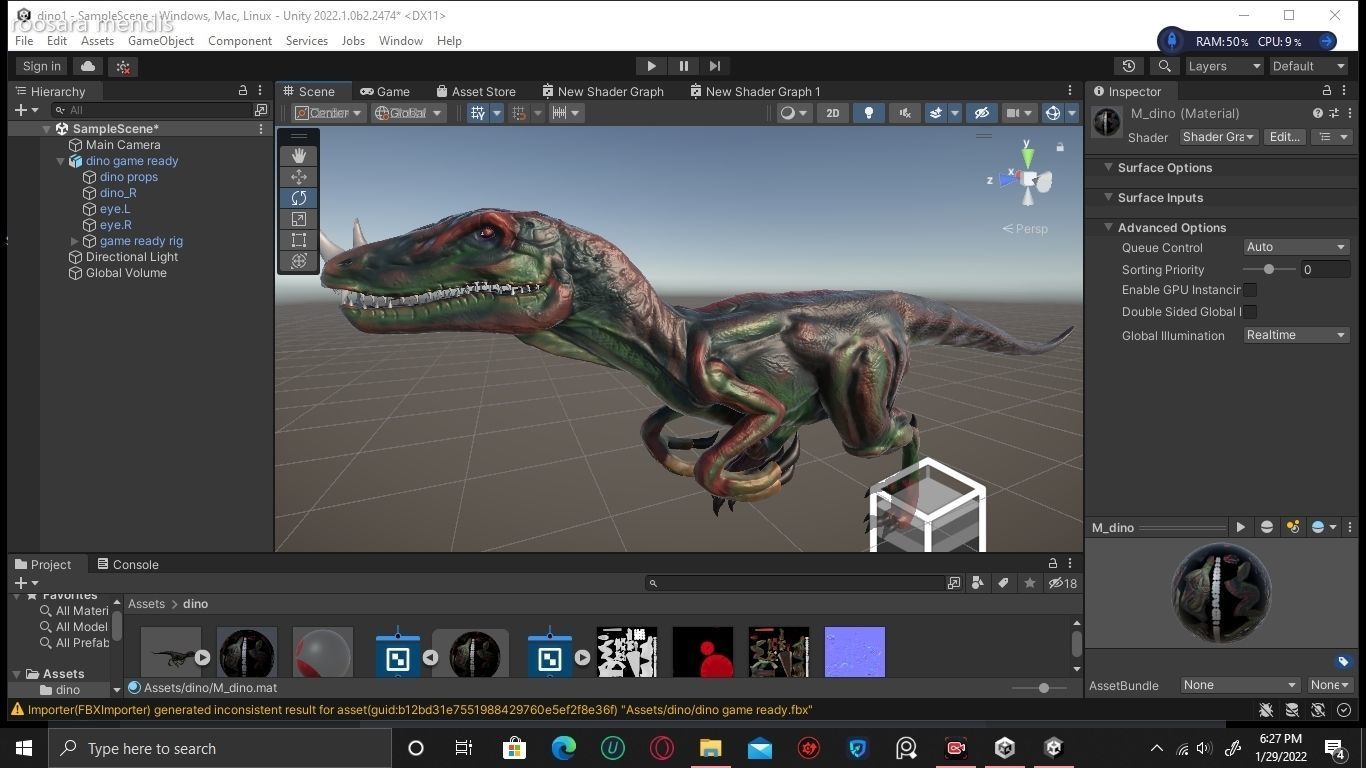
Task: Click the collab bug icon in toolbar
Action: click(123, 66)
